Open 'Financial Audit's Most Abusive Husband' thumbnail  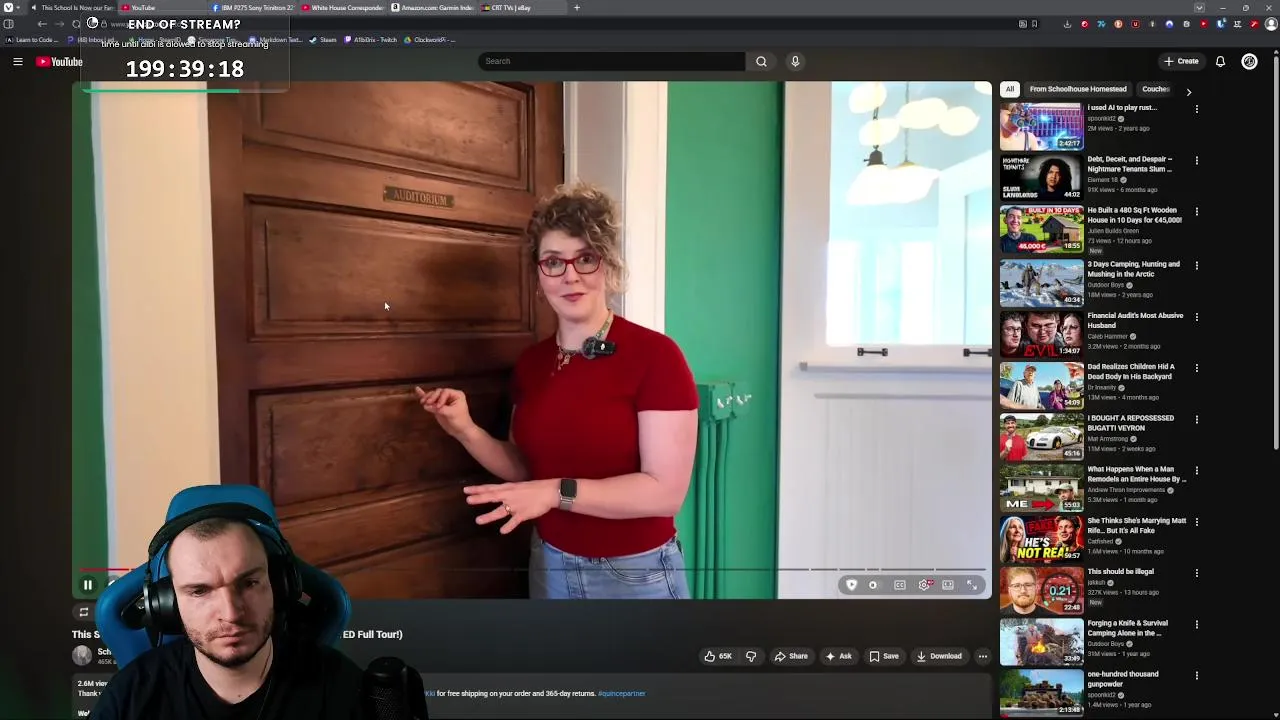point(1041,332)
